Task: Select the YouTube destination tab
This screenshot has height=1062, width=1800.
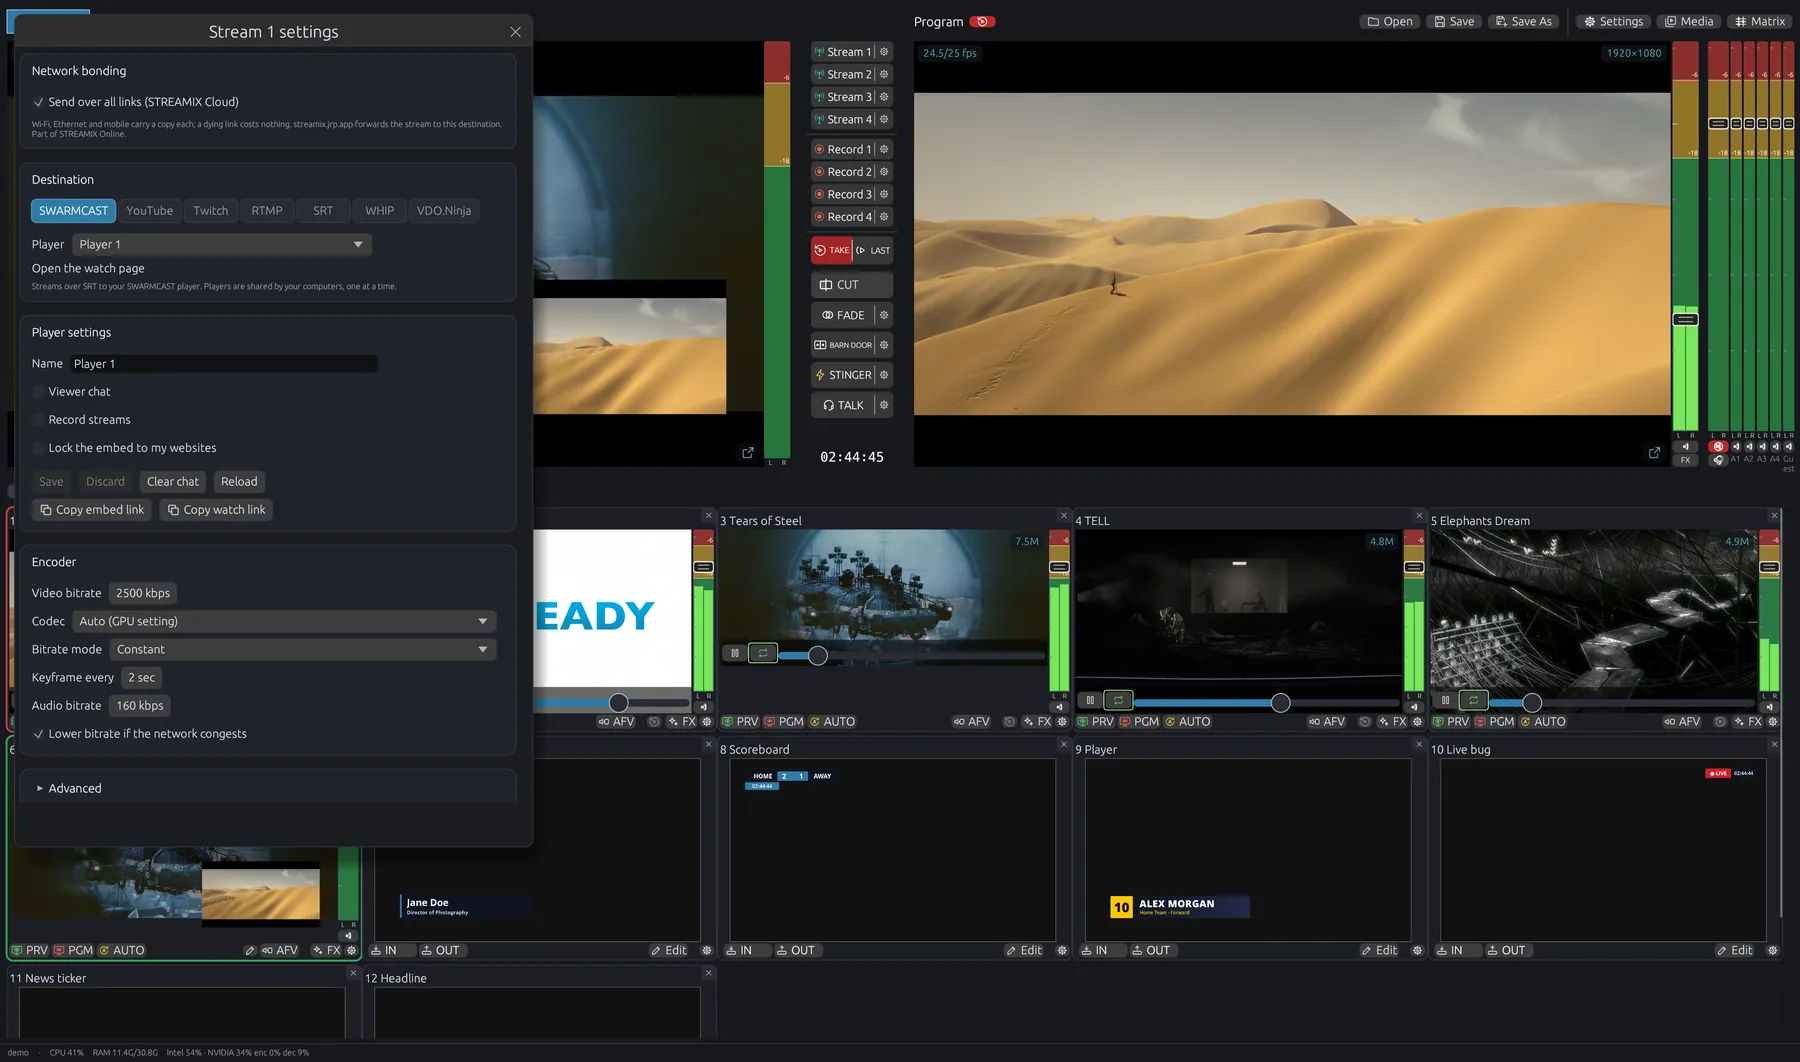Action: coord(150,211)
